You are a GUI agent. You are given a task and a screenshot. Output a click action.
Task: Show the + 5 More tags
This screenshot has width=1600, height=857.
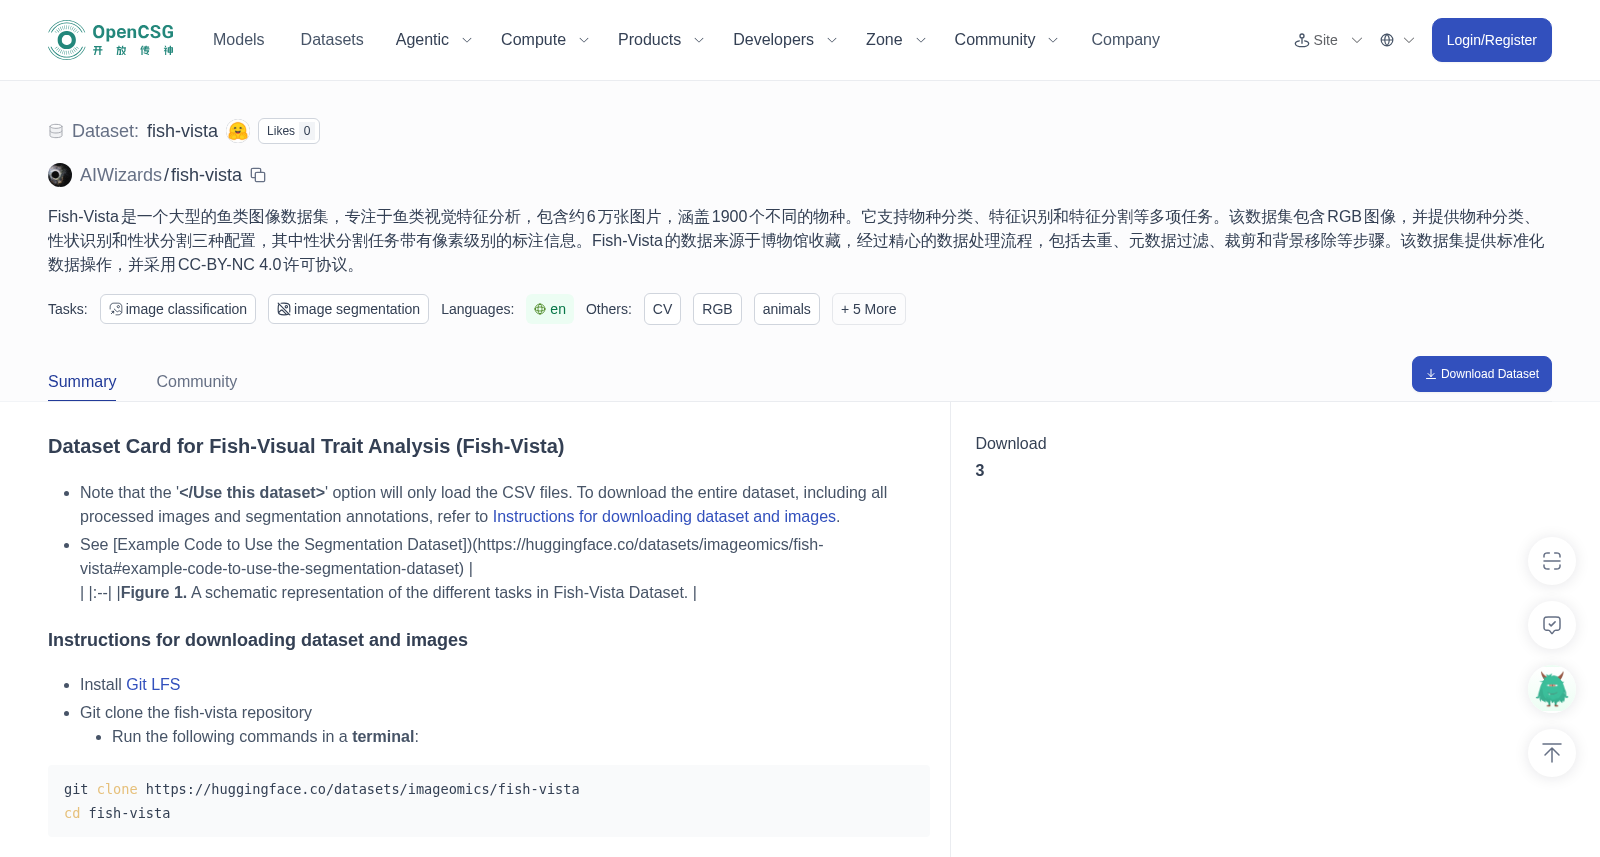[x=869, y=309]
